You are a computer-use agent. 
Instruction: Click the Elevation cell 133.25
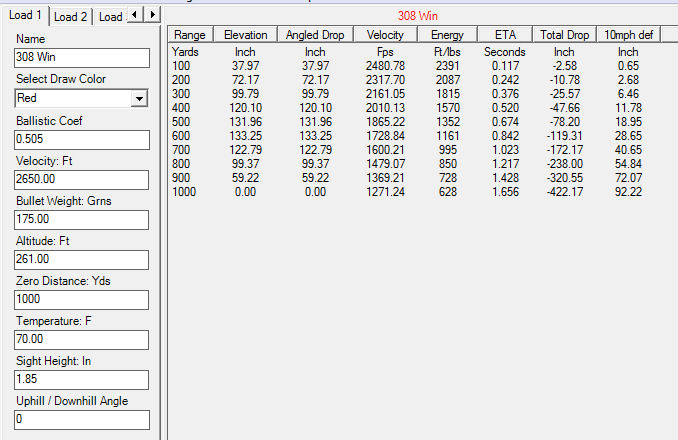(246, 136)
